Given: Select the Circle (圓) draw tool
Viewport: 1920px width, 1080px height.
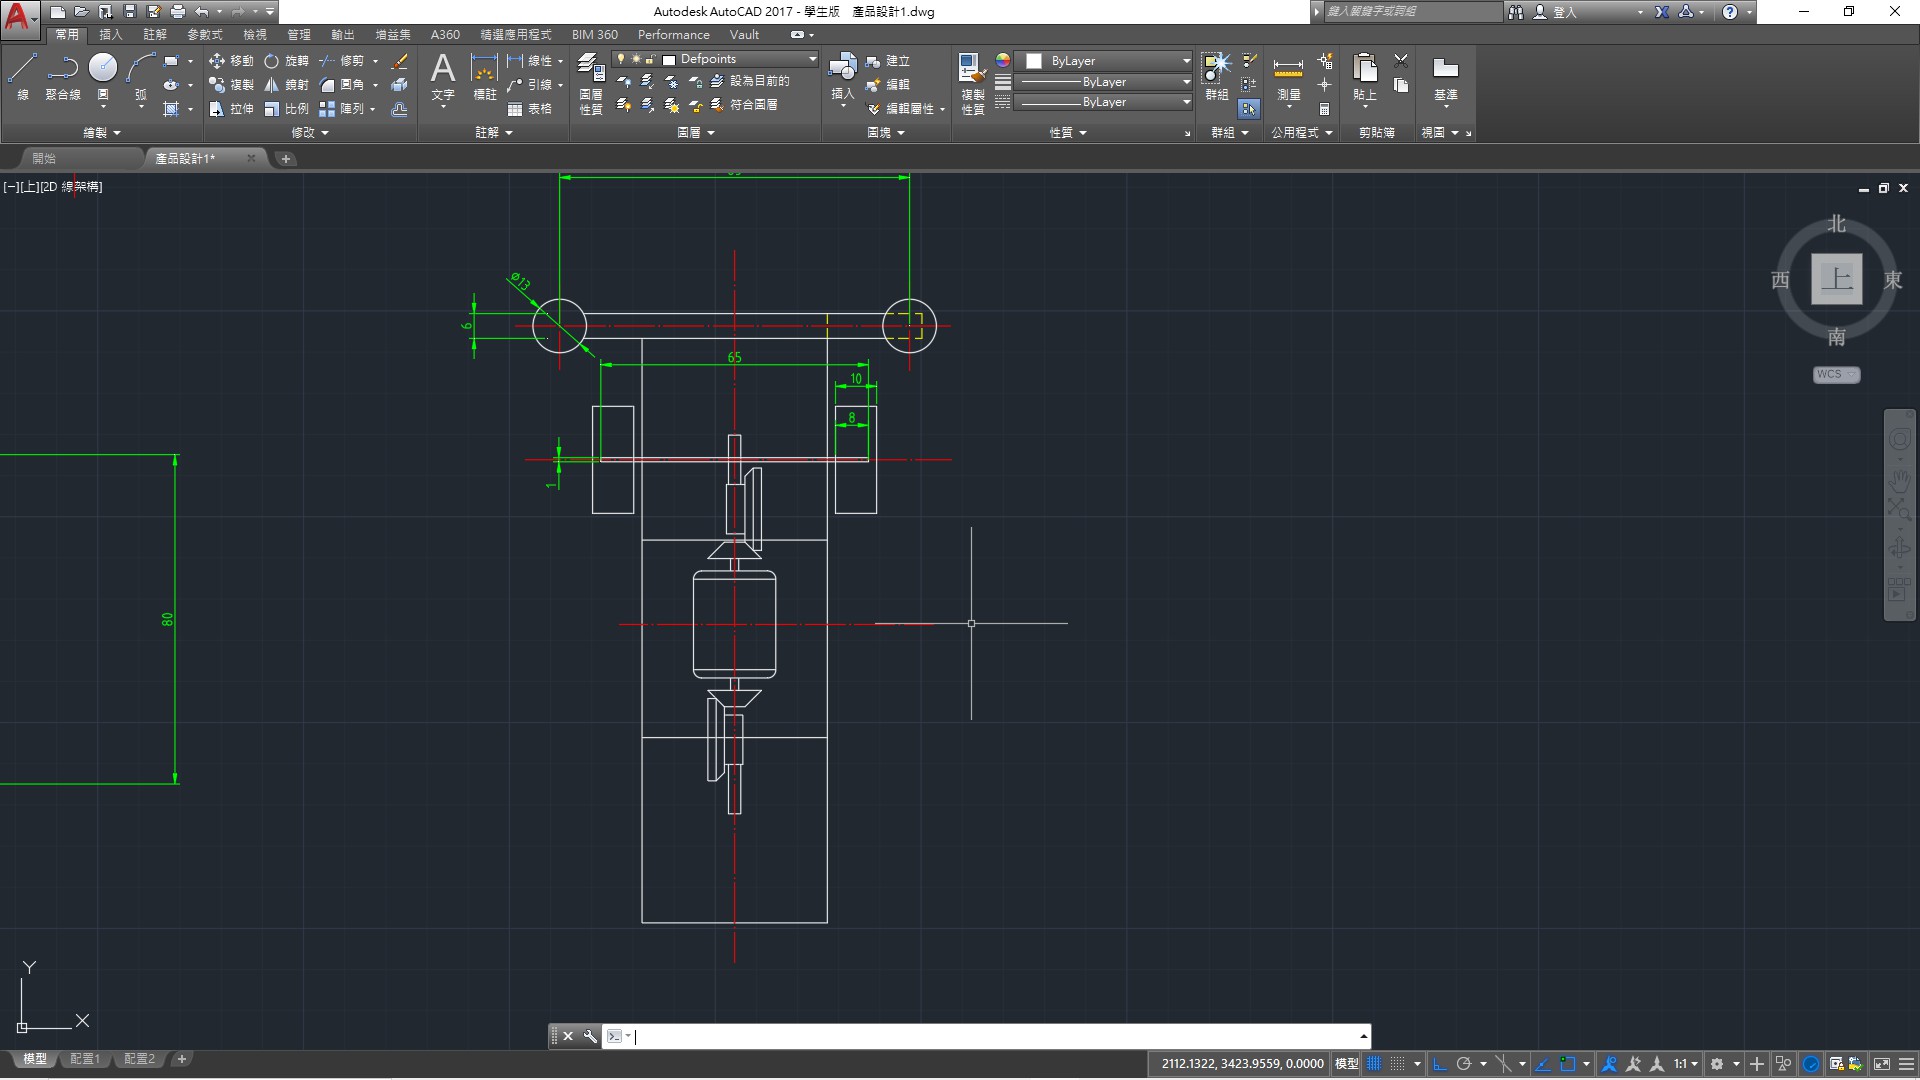Looking at the screenshot, I should (103, 68).
